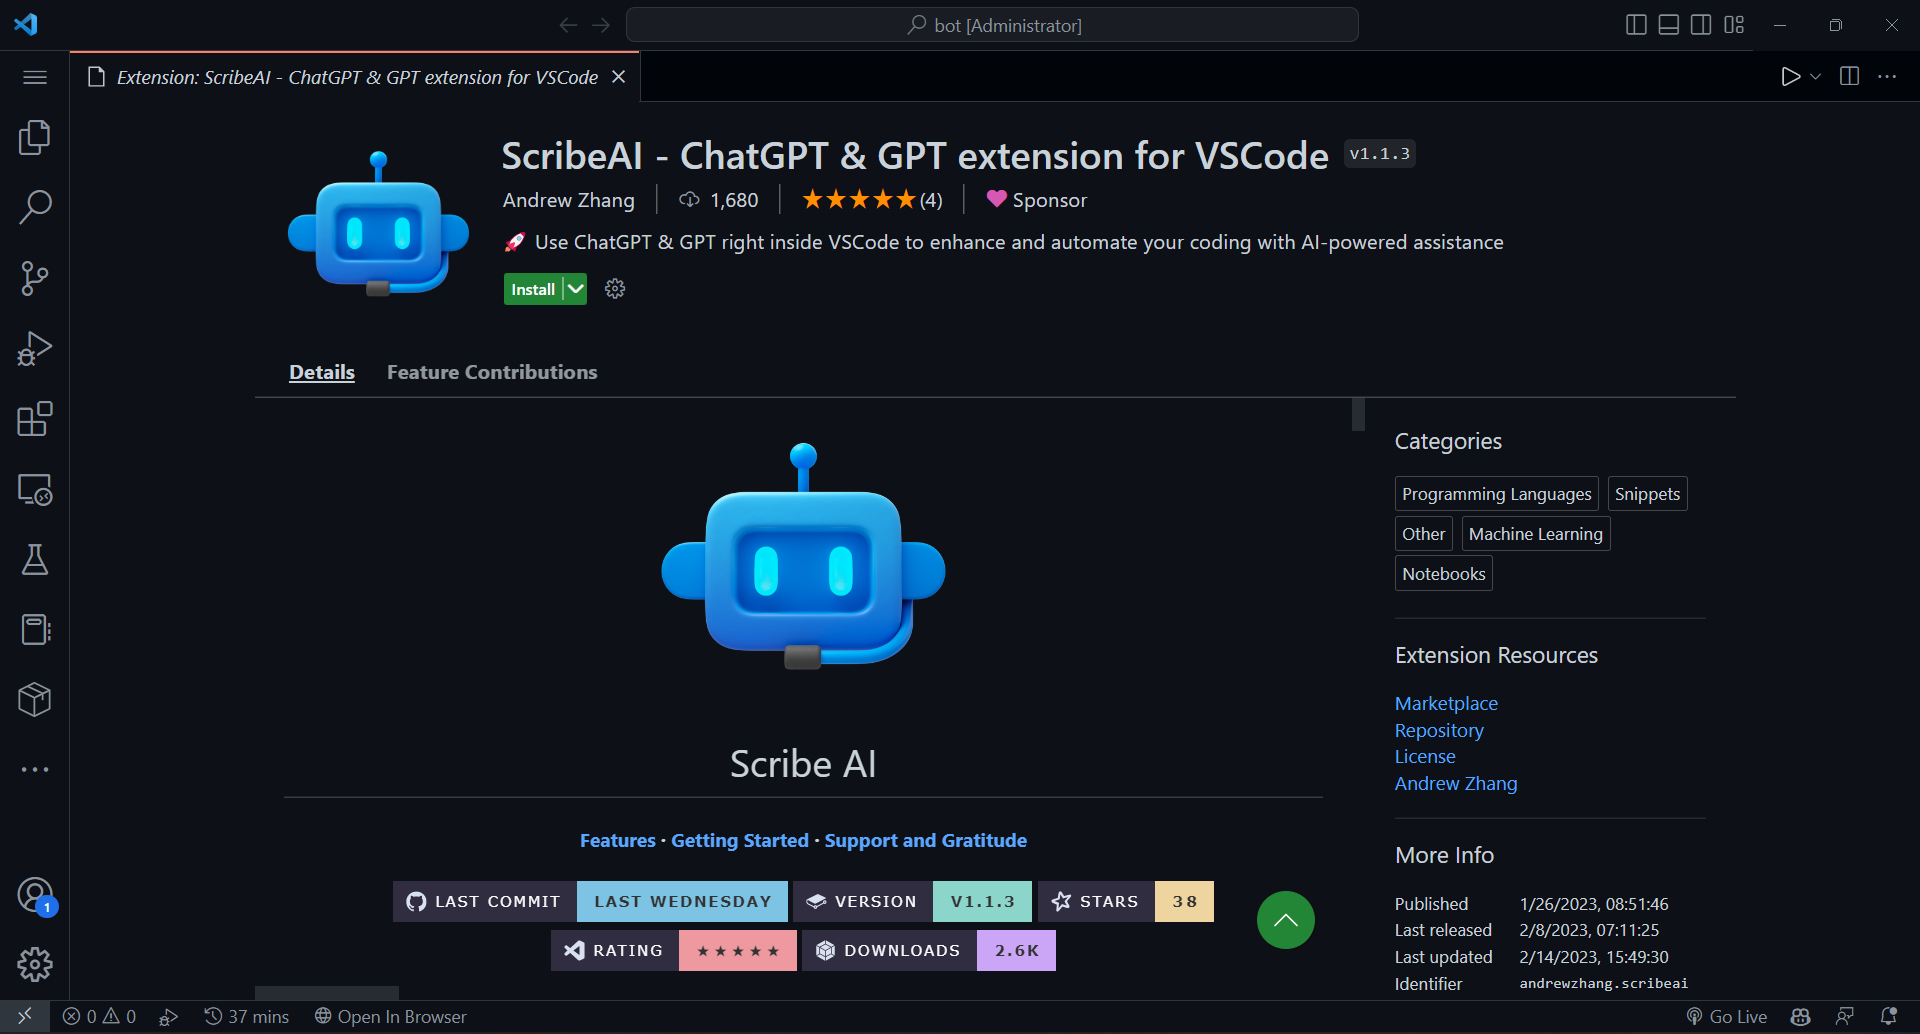Click the Rating stars badge
Image resolution: width=1920 pixels, height=1034 pixels.
[x=674, y=950]
